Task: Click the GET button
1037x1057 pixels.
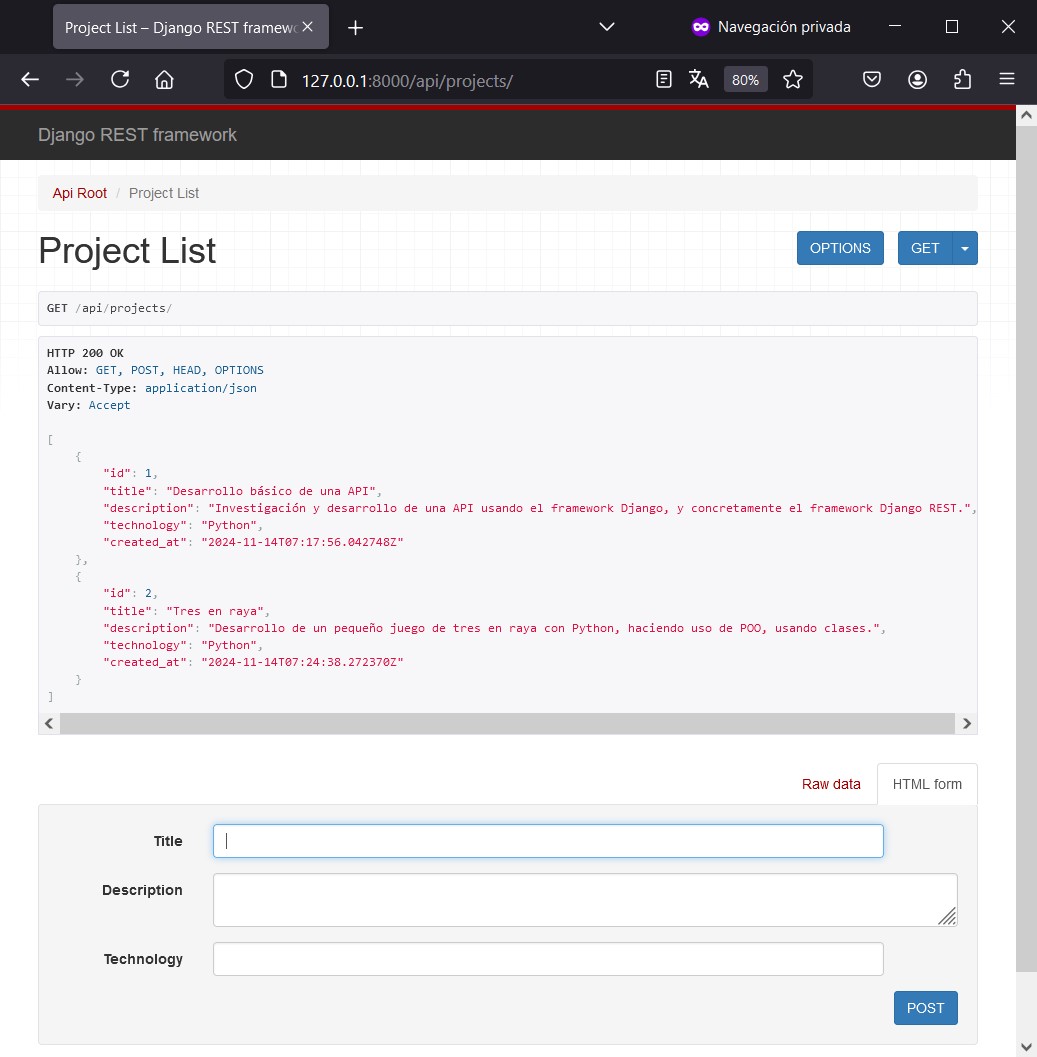Action: tap(925, 248)
